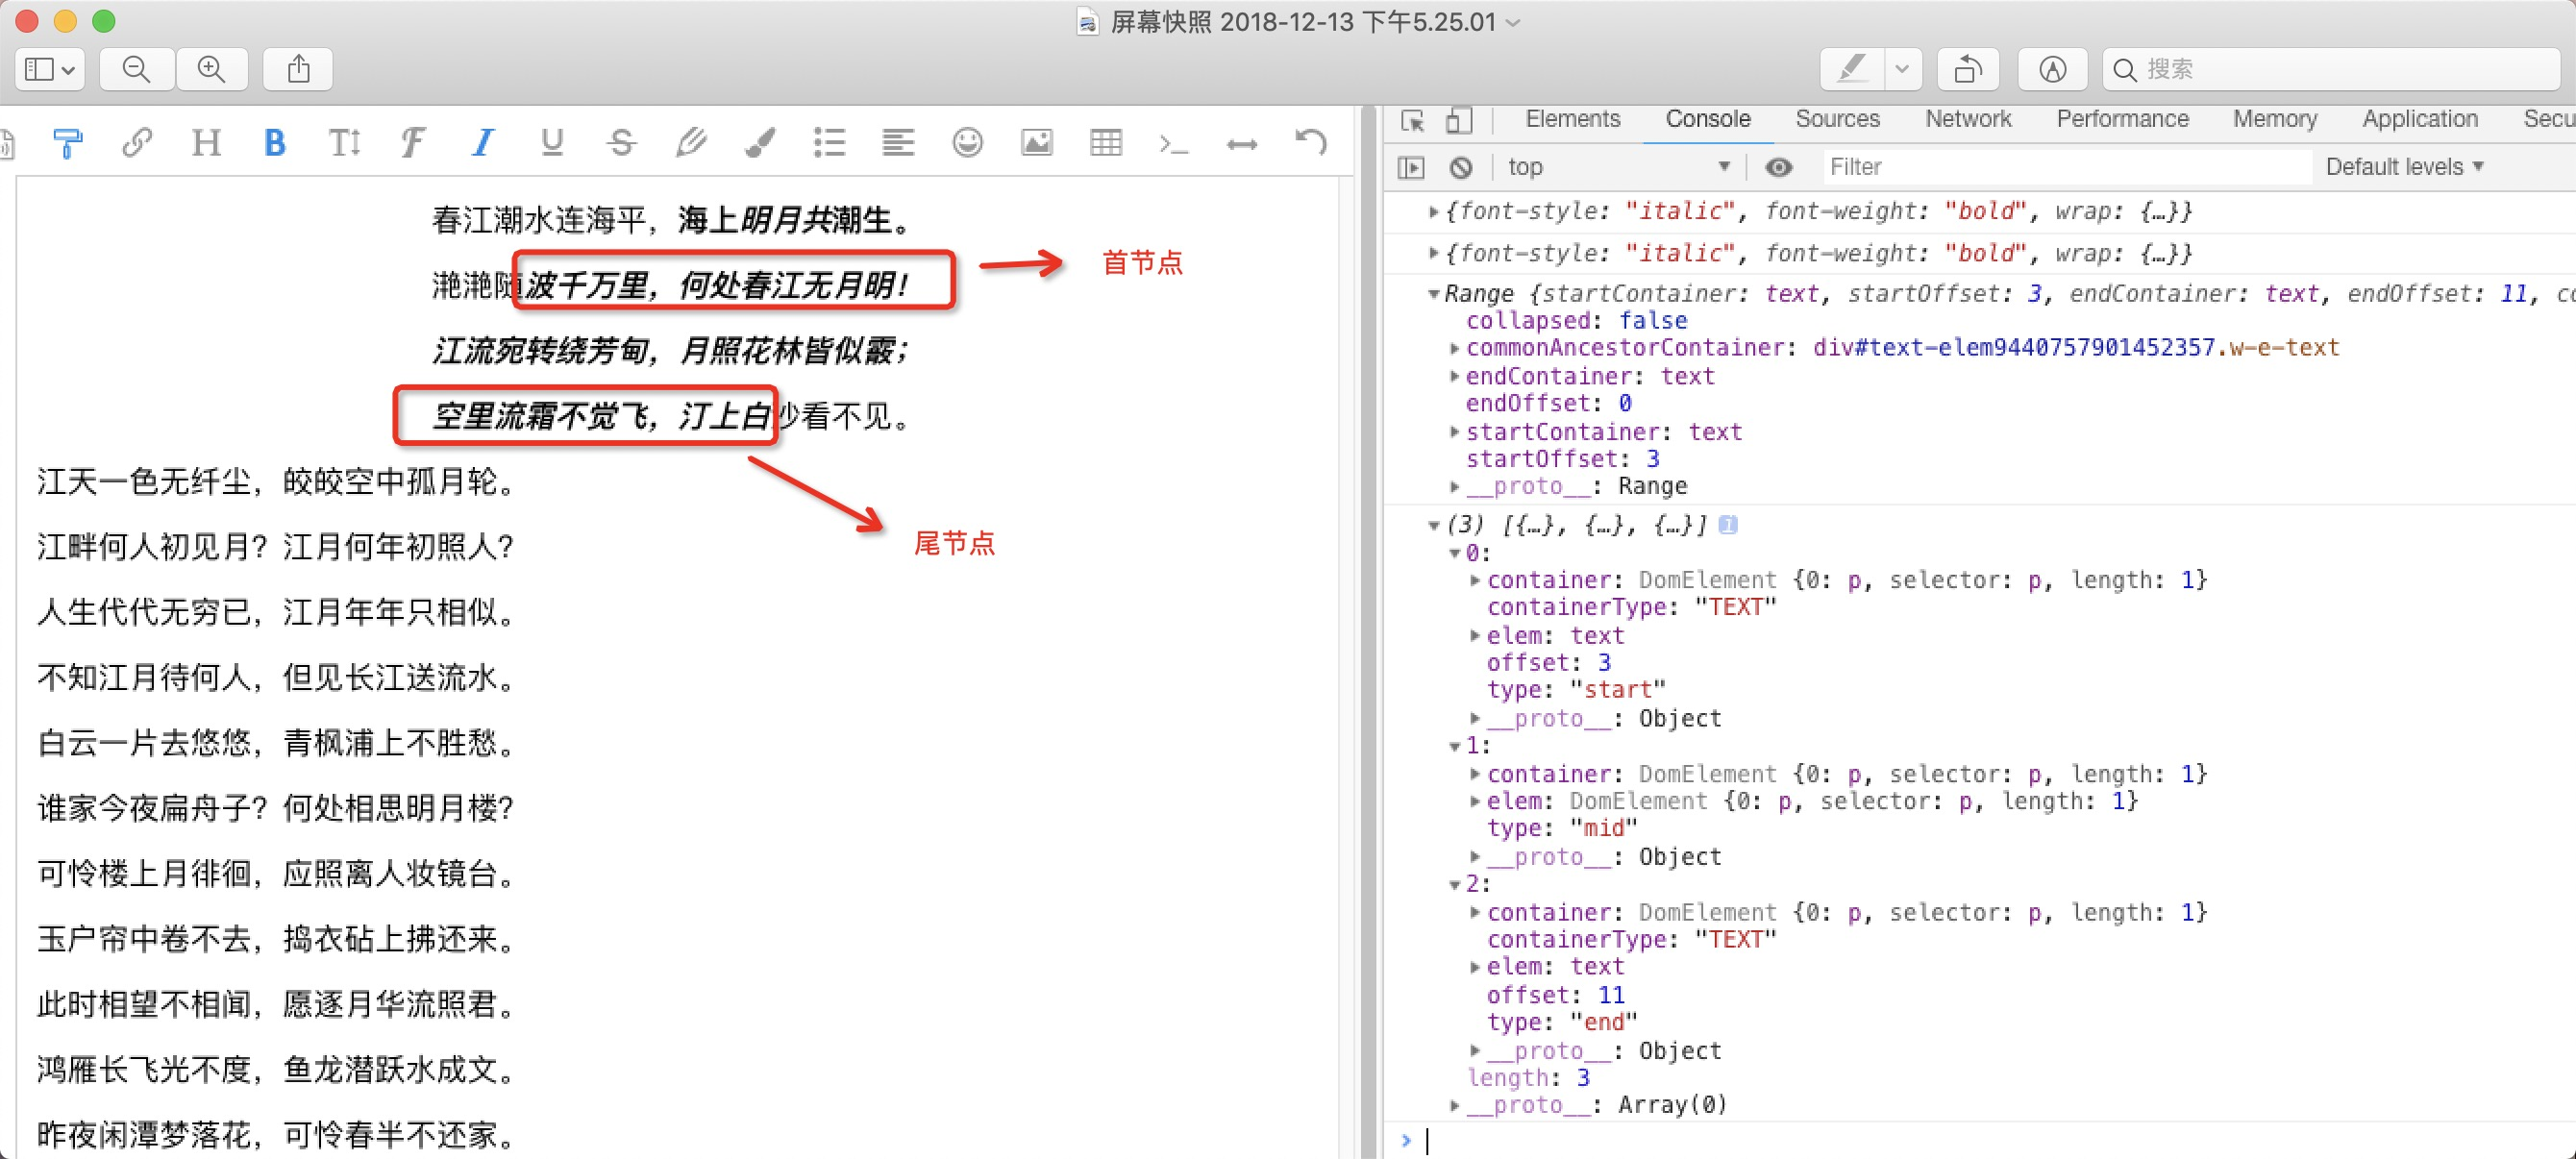Screen dimensions: 2576x1159
Task: Open the emoji picker icon
Action: pos(967,143)
